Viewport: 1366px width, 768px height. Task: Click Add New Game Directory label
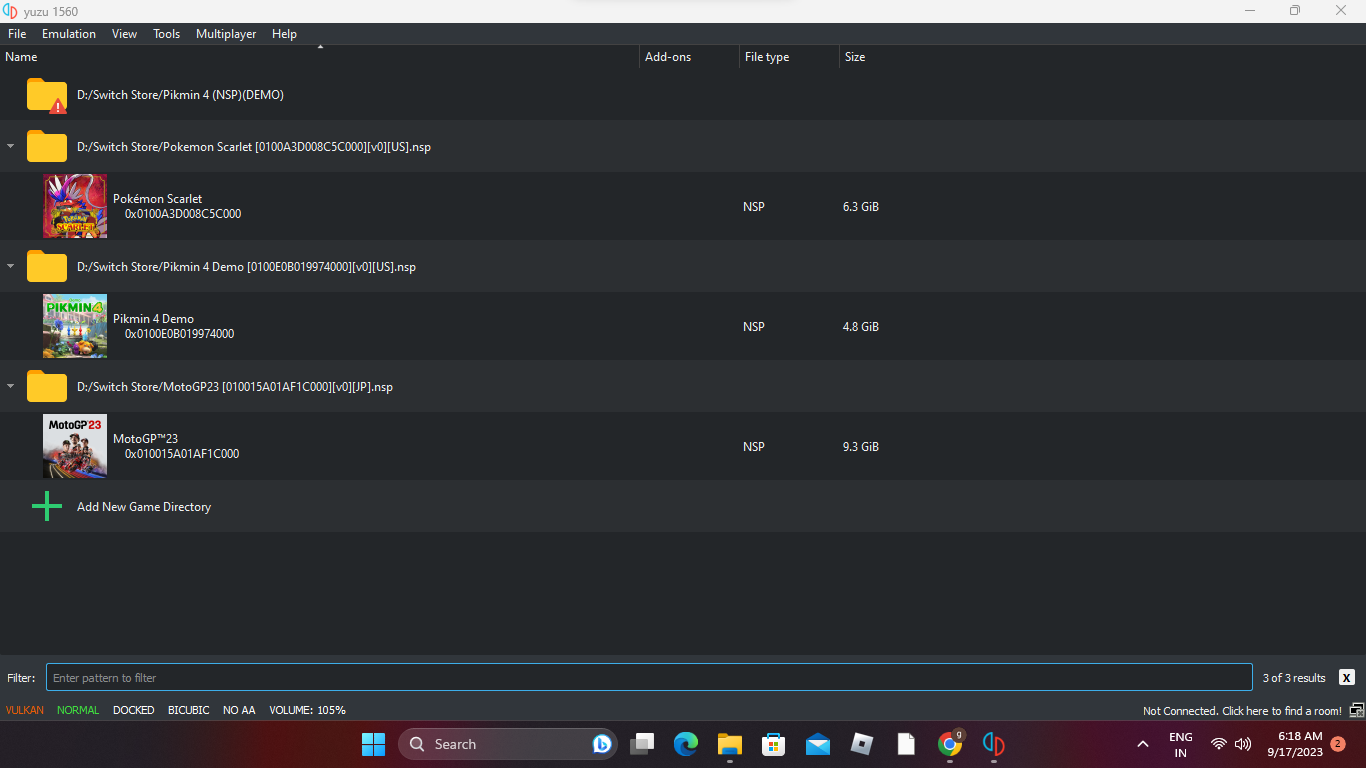144,507
